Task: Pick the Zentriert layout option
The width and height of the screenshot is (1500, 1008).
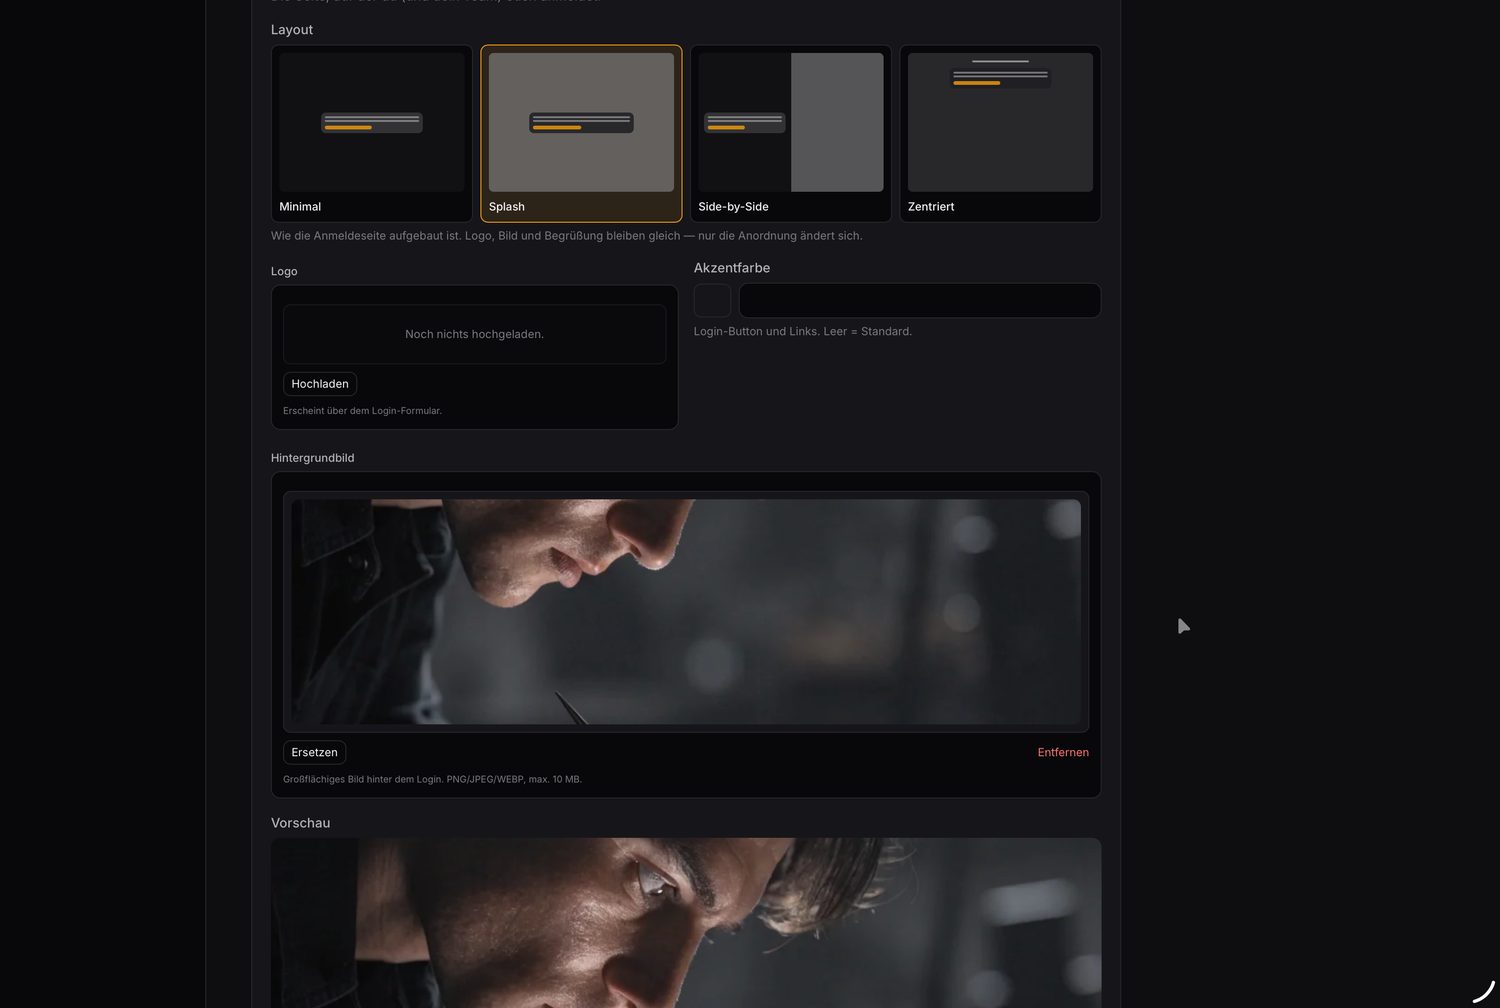Action: [1000, 133]
